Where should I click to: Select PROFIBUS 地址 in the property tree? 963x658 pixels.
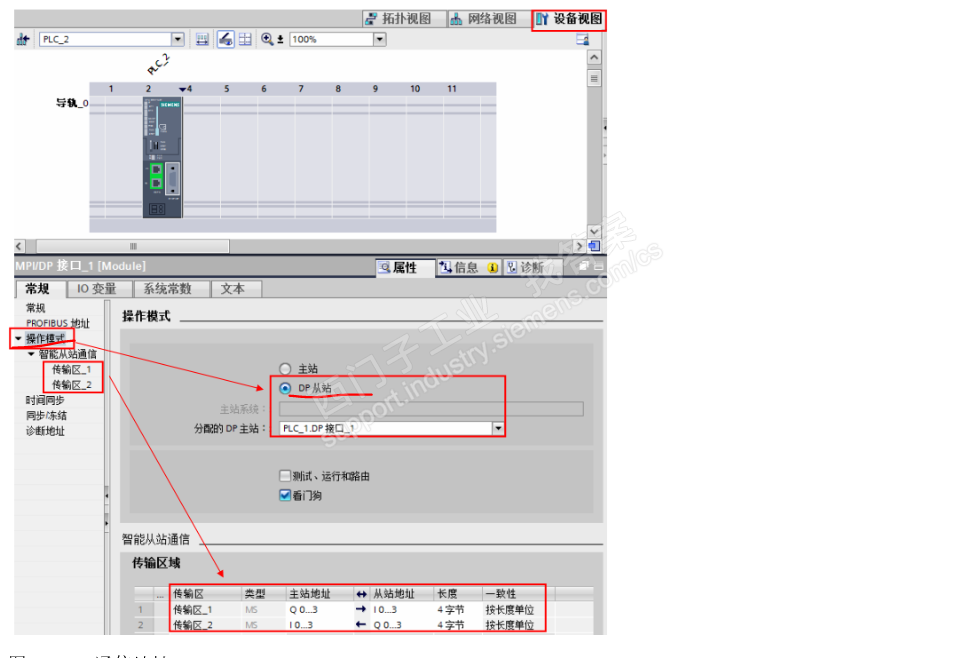[x=58, y=323]
